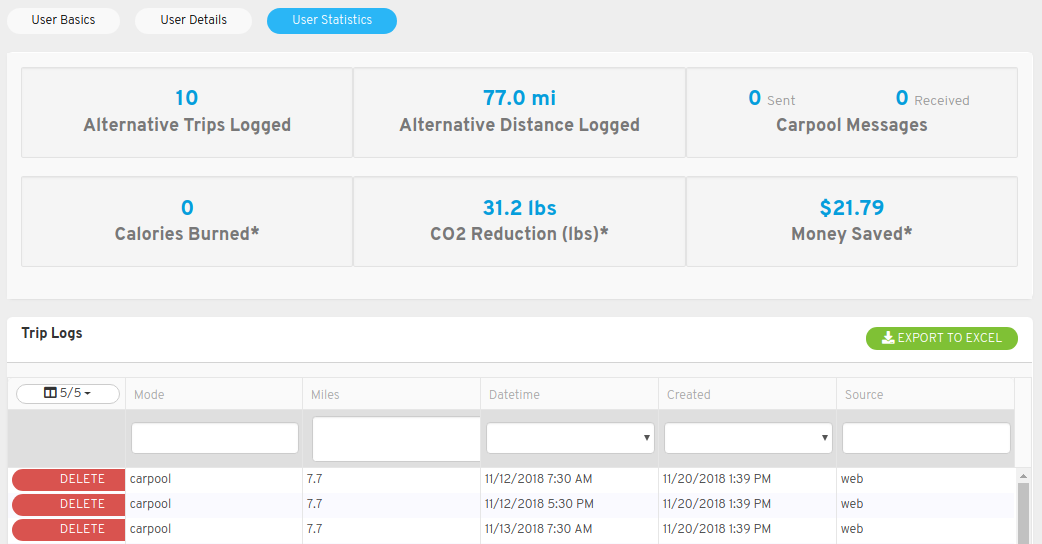Delete the 11/13/2018 7:30 AM carpool trip

(x=68, y=529)
